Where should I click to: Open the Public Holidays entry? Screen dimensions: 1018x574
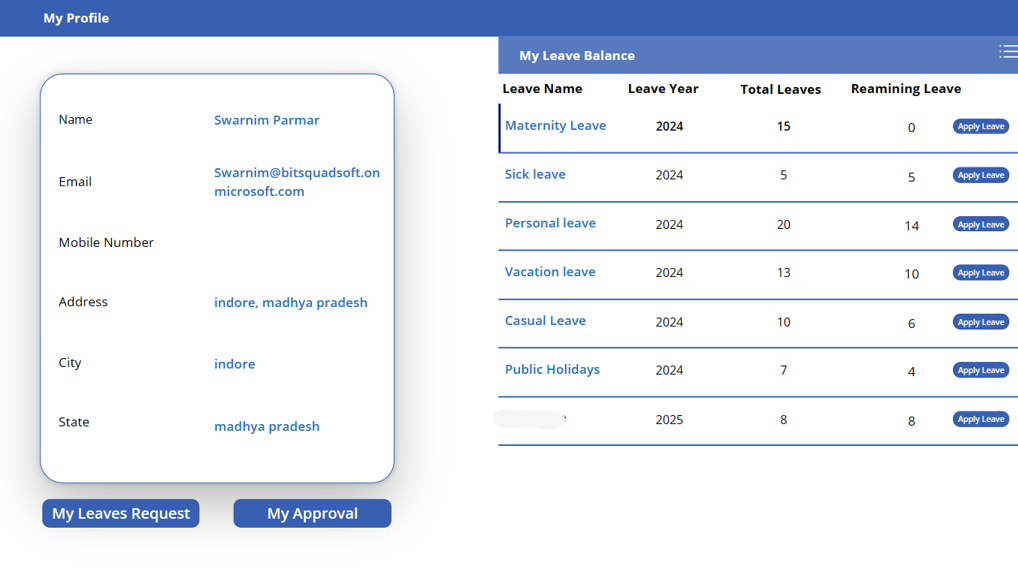(552, 370)
